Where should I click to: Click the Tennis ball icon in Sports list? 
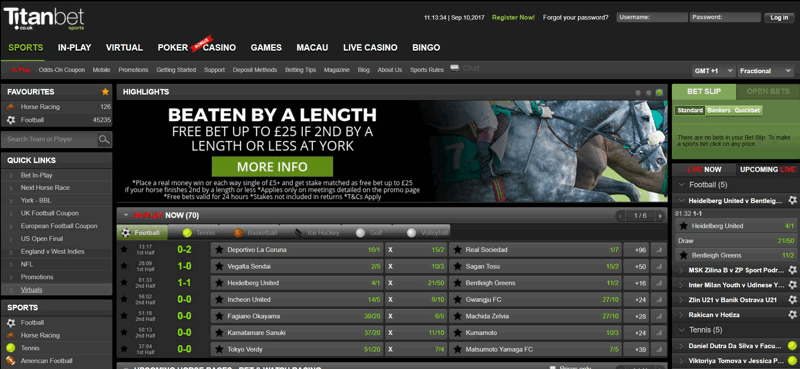pos(11,348)
